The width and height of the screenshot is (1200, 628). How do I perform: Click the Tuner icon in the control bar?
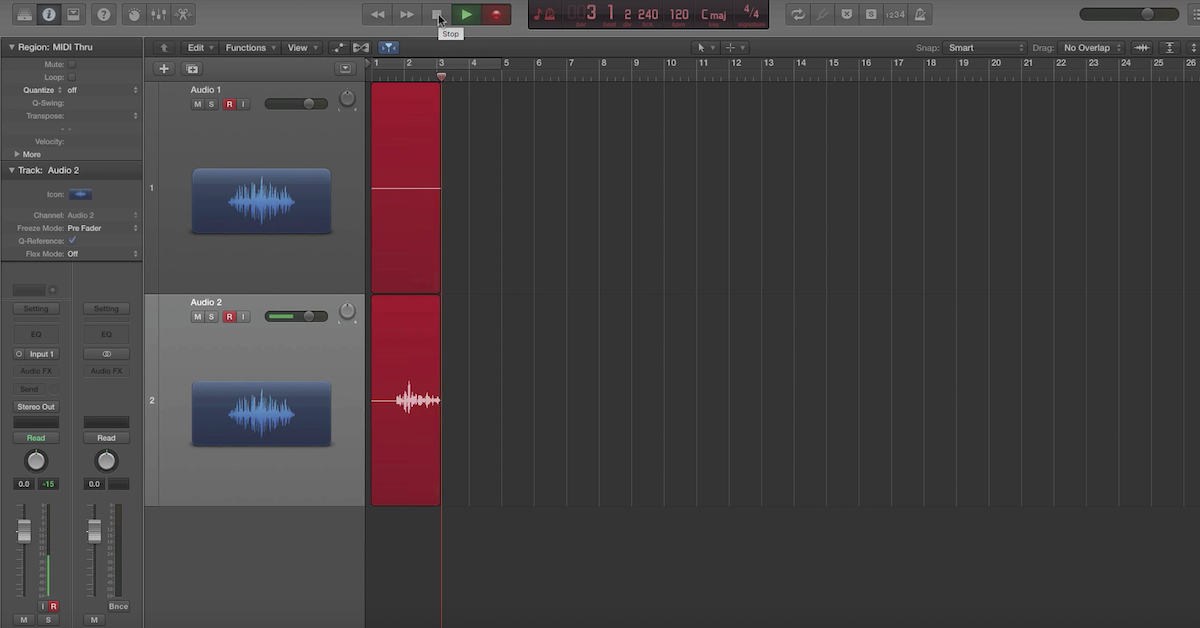[x=821, y=14]
